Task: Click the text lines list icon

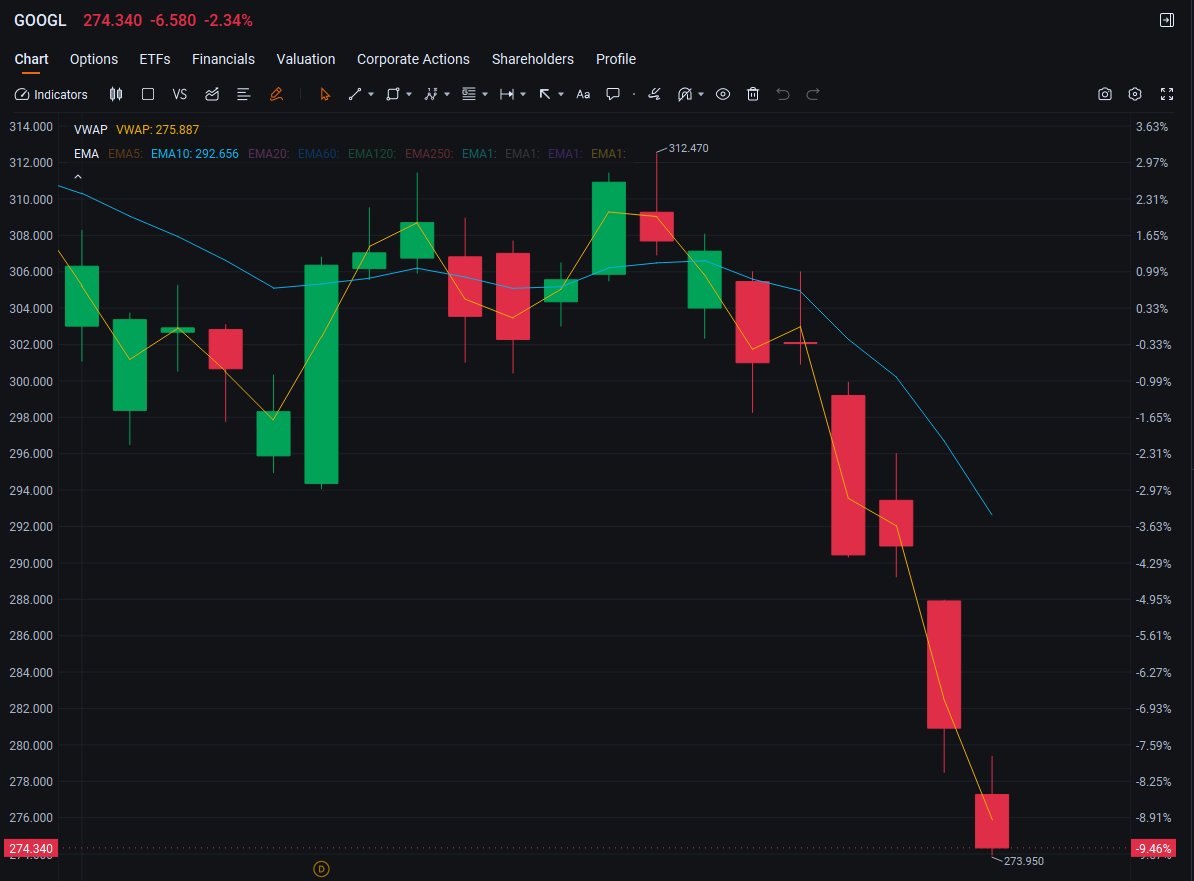Action: click(244, 94)
